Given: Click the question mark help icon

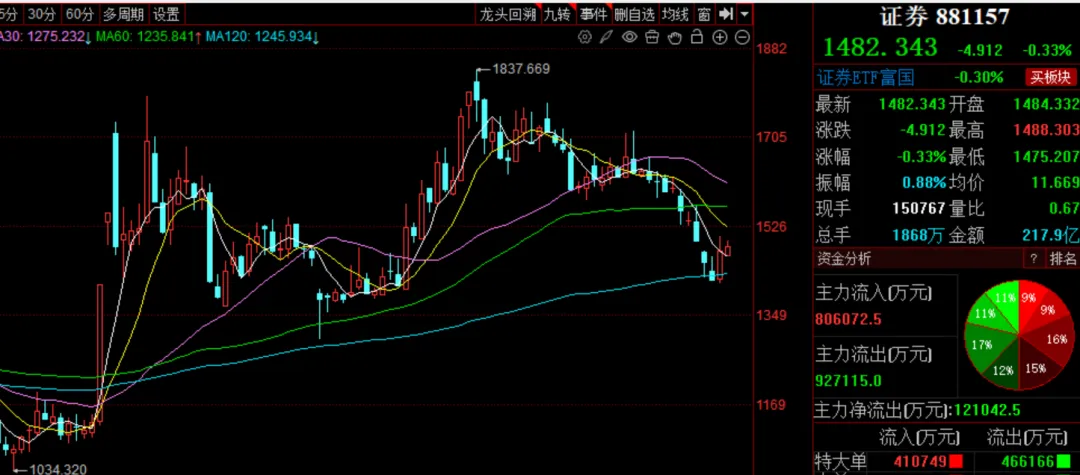Looking at the screenshot, I should point(1033,259).
